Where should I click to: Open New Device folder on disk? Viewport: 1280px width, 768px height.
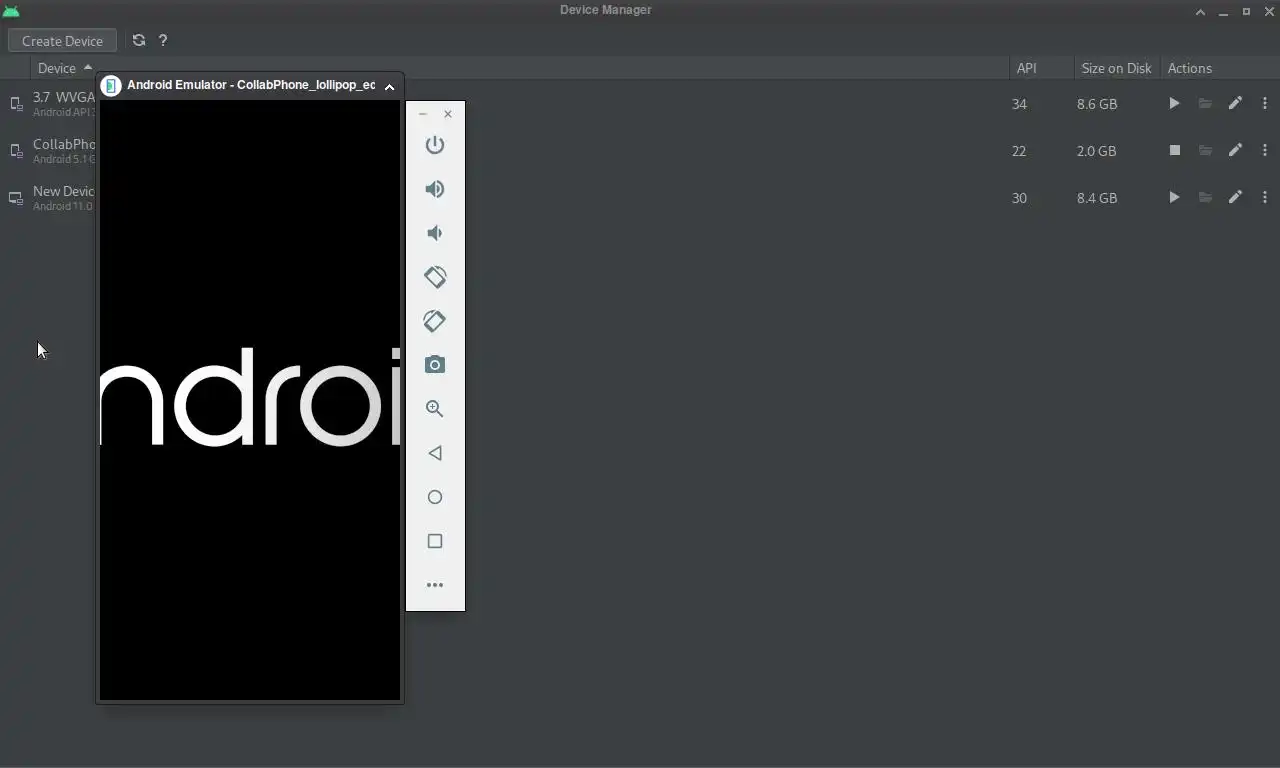tap(1205, 197)
